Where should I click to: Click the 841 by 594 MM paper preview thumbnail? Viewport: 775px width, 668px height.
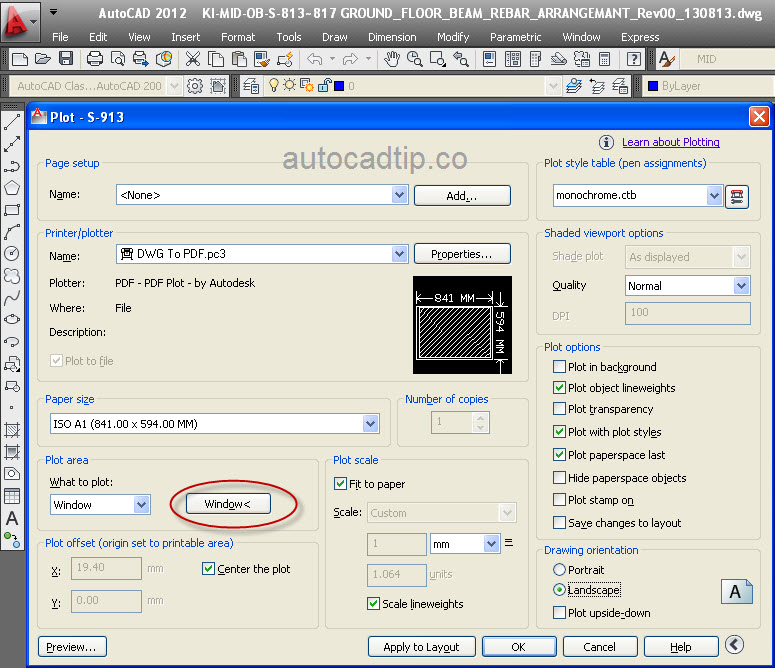(462, 325)
